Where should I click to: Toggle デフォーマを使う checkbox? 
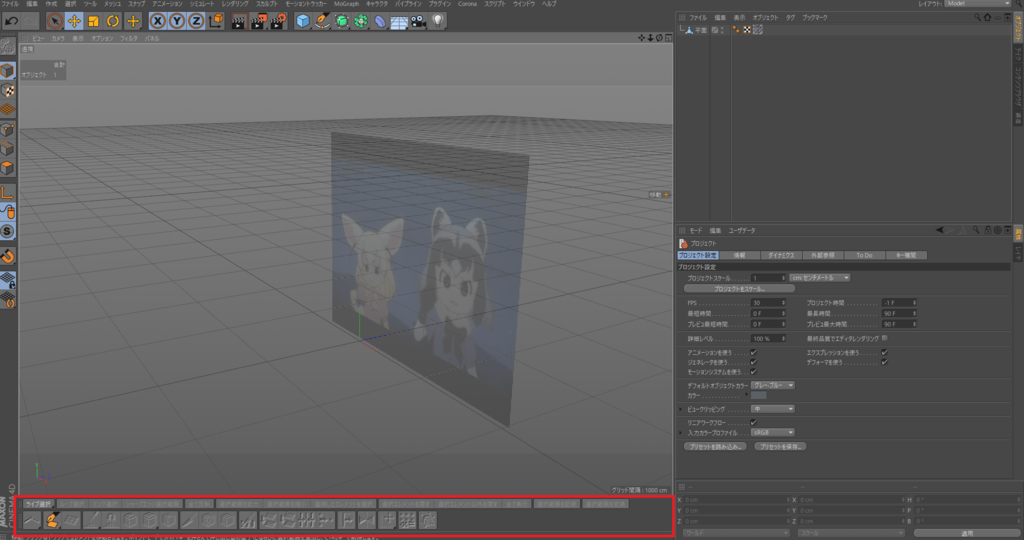(885, 362)
